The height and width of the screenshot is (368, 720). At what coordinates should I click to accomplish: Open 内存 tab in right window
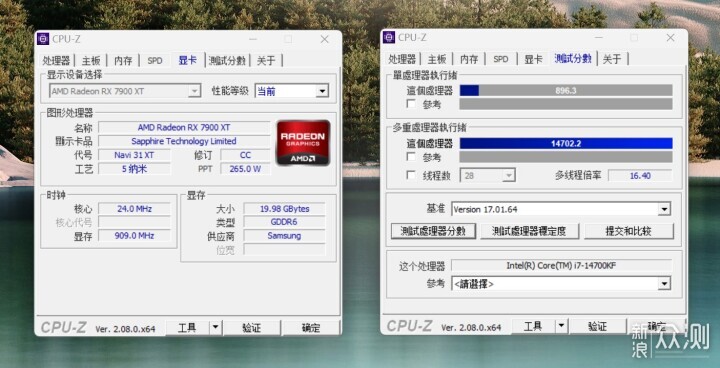(x=469, y=59)
